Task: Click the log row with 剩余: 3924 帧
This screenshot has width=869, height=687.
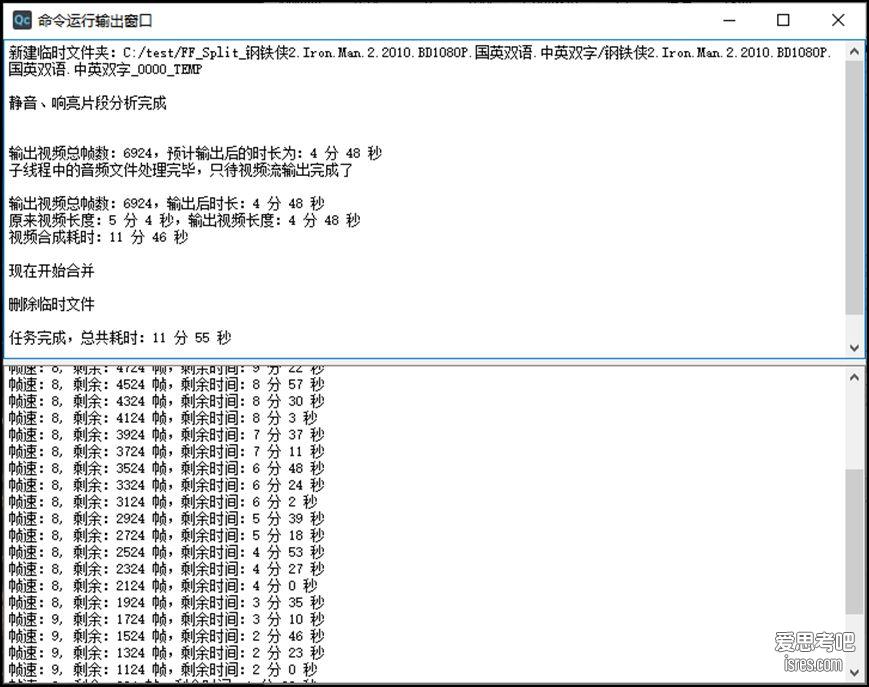Action: pos(166,435)
